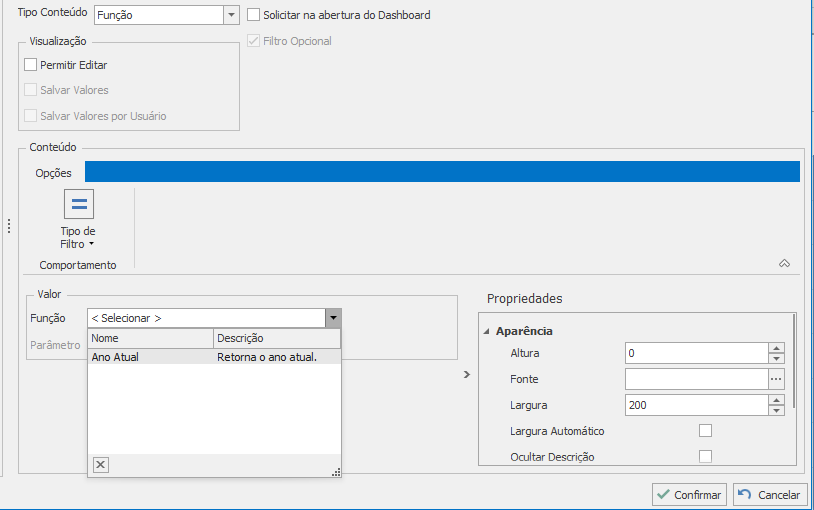Open the Tipo Conteúdo dropdown arrow
814x510 pixels.
tap(231, 15)
